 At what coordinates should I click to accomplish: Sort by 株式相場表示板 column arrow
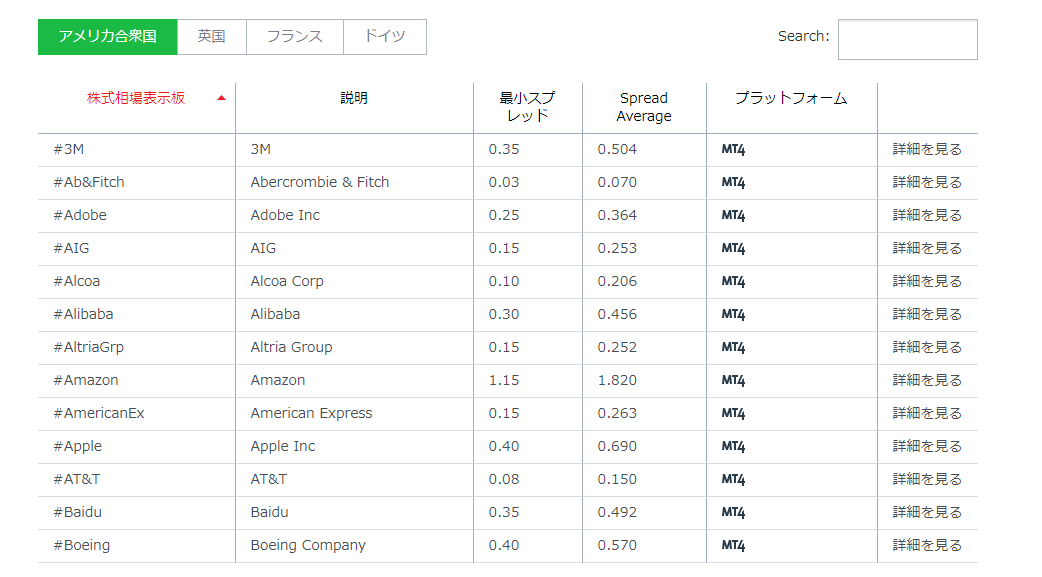(x=221, y=98)
